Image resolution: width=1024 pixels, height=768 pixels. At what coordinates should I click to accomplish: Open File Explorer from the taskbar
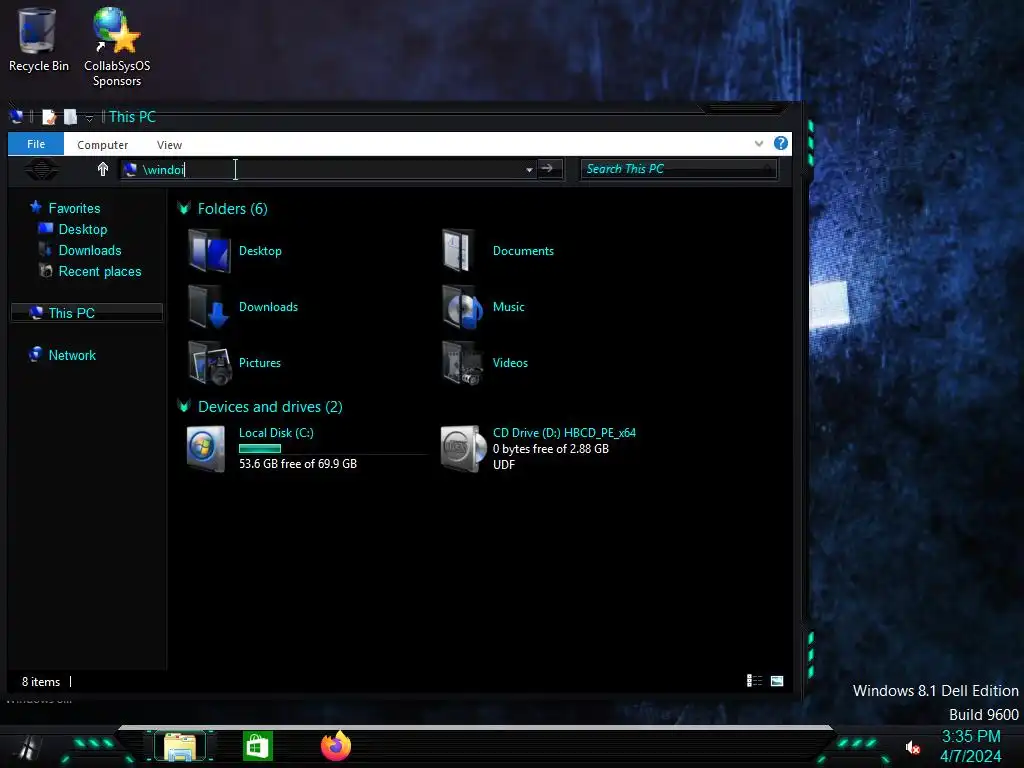point(180,747)
